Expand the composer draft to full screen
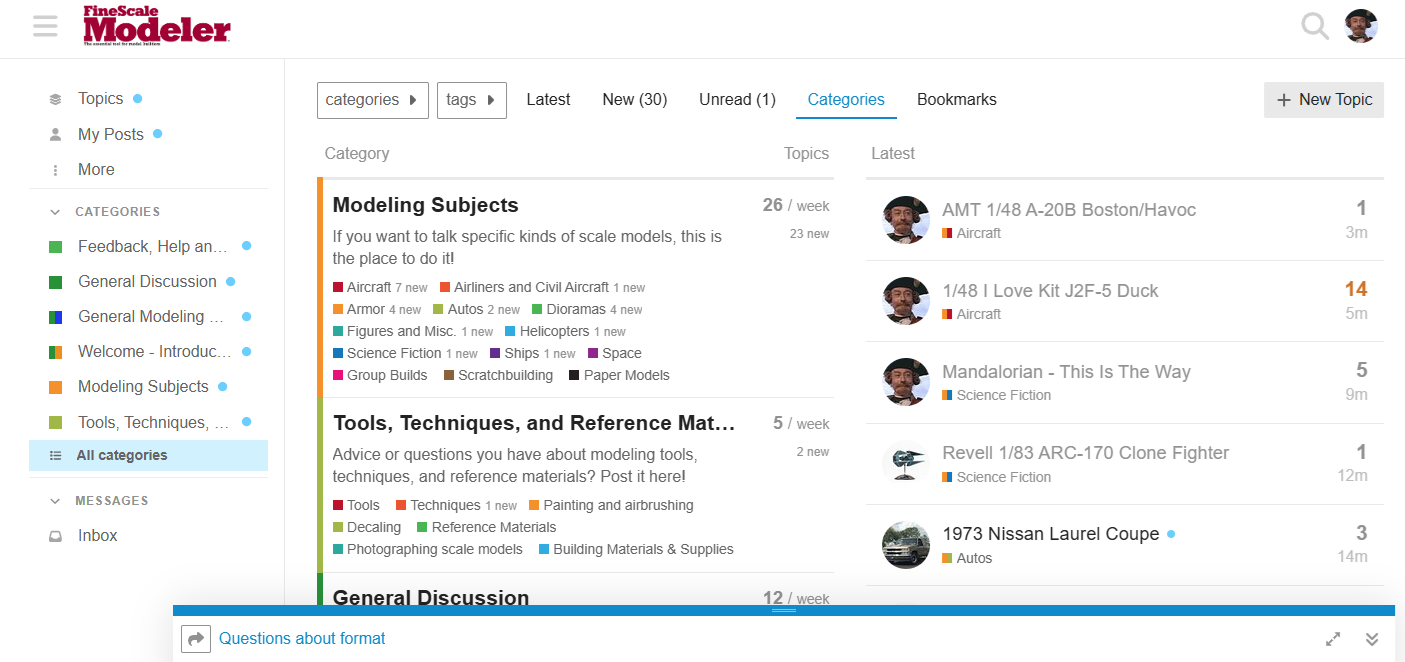Viewport: 1405px width, 662px height. [x=1333, y=639]
